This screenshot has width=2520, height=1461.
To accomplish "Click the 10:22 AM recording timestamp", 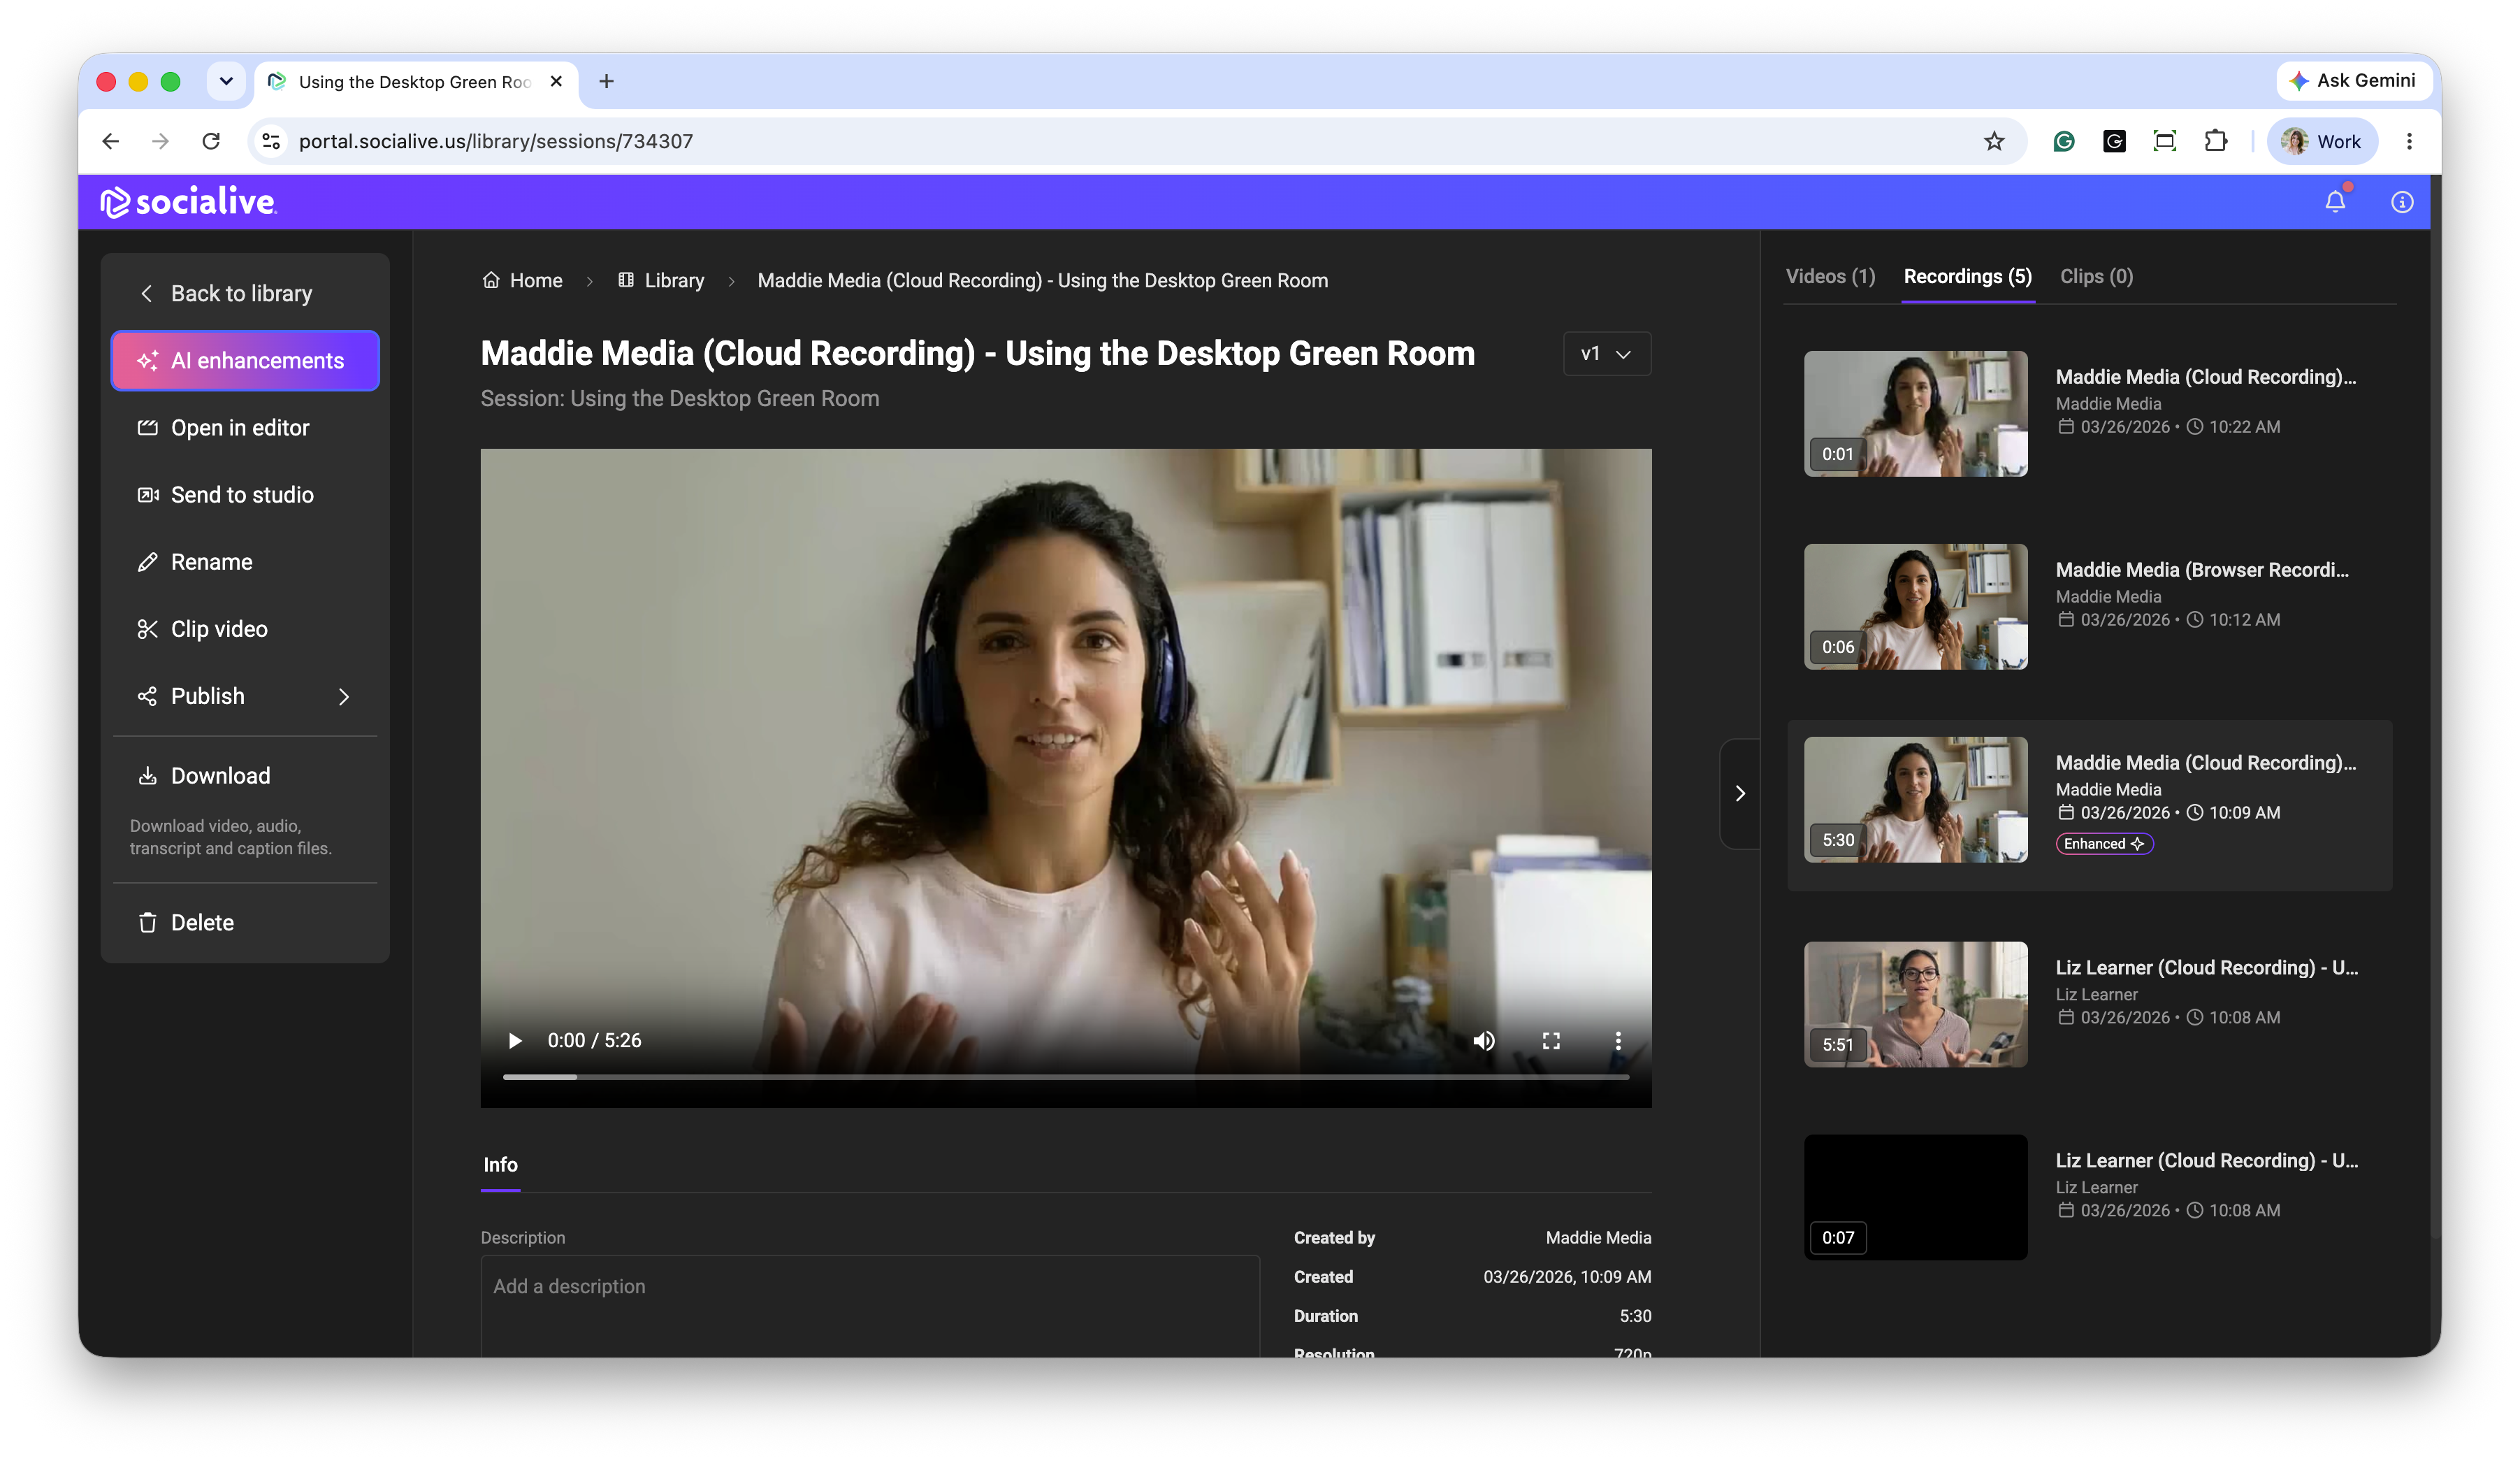I will [x=2244, y=426].
